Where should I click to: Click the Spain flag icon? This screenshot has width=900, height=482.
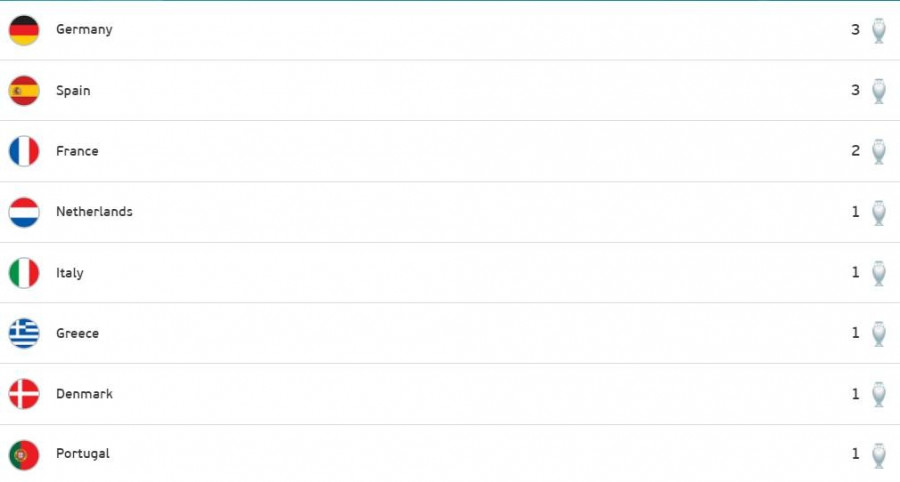coord(24,91)
